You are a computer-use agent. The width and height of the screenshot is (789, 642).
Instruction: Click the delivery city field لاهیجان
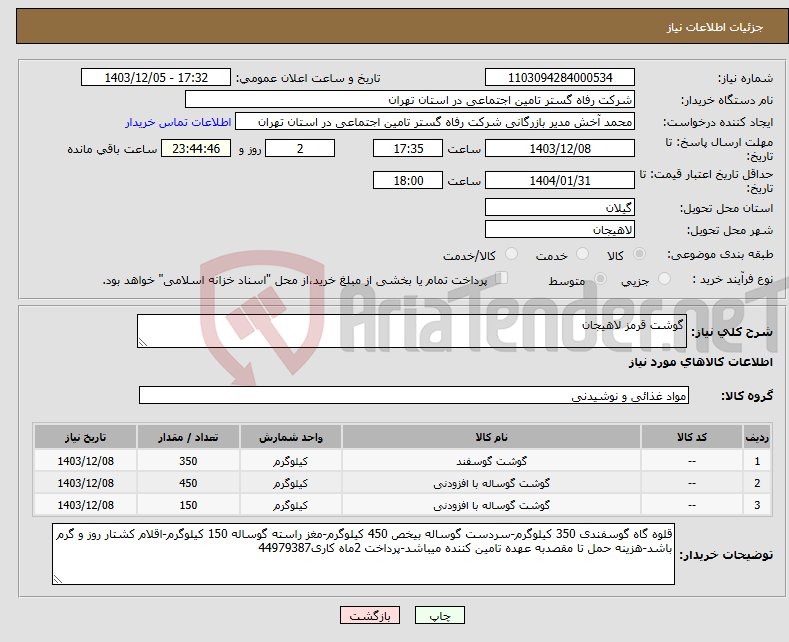[x=560, y=229]
